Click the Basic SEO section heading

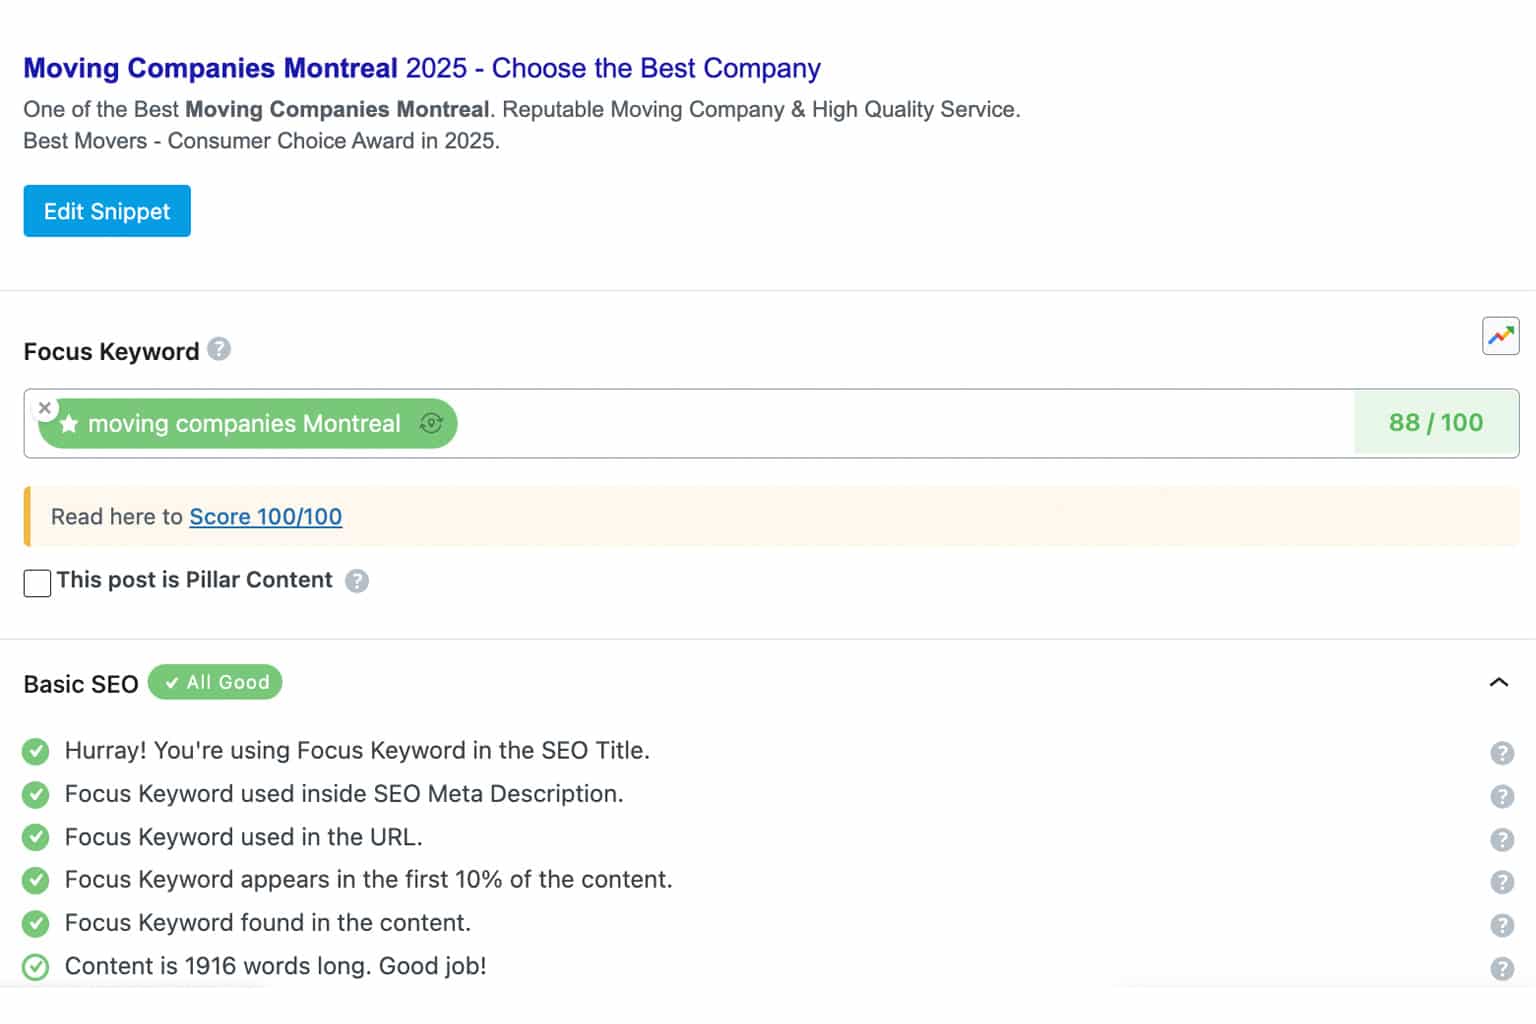click(x=81, y=684)
